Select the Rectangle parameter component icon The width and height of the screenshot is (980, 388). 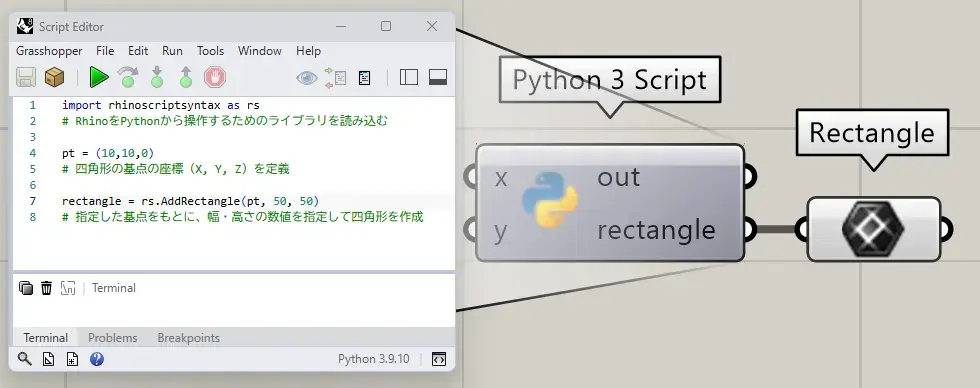[873, 229]
